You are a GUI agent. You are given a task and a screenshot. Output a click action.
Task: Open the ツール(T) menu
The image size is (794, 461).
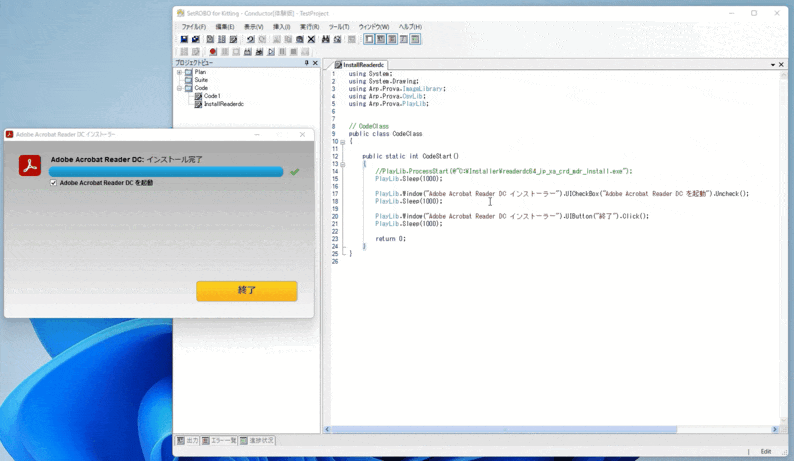pyautogui.click(x=339, y=26)
